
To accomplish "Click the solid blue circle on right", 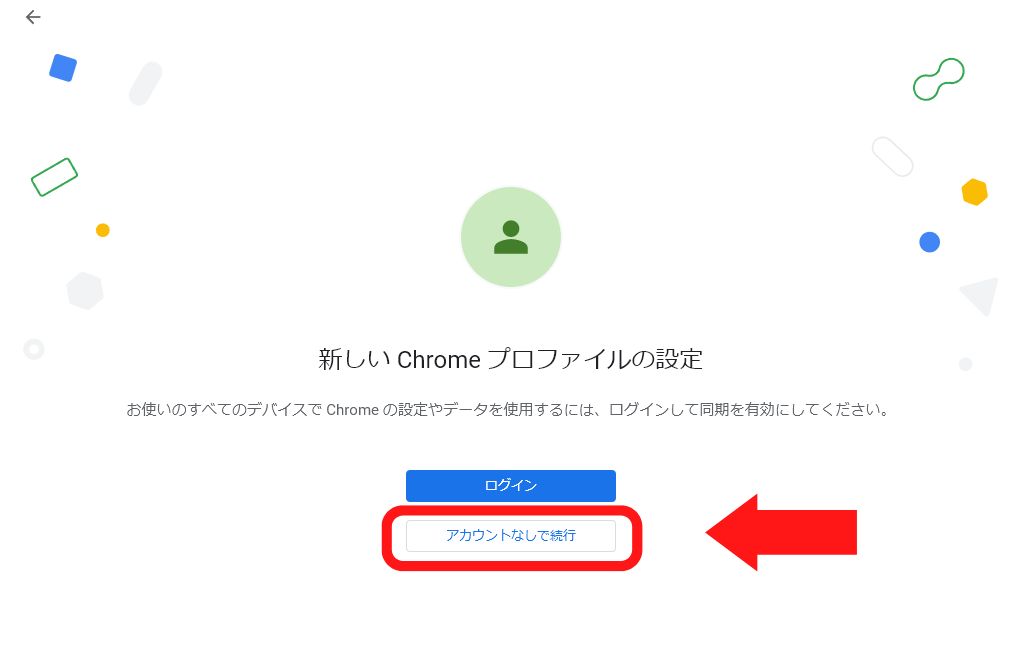I will (929, 242).
